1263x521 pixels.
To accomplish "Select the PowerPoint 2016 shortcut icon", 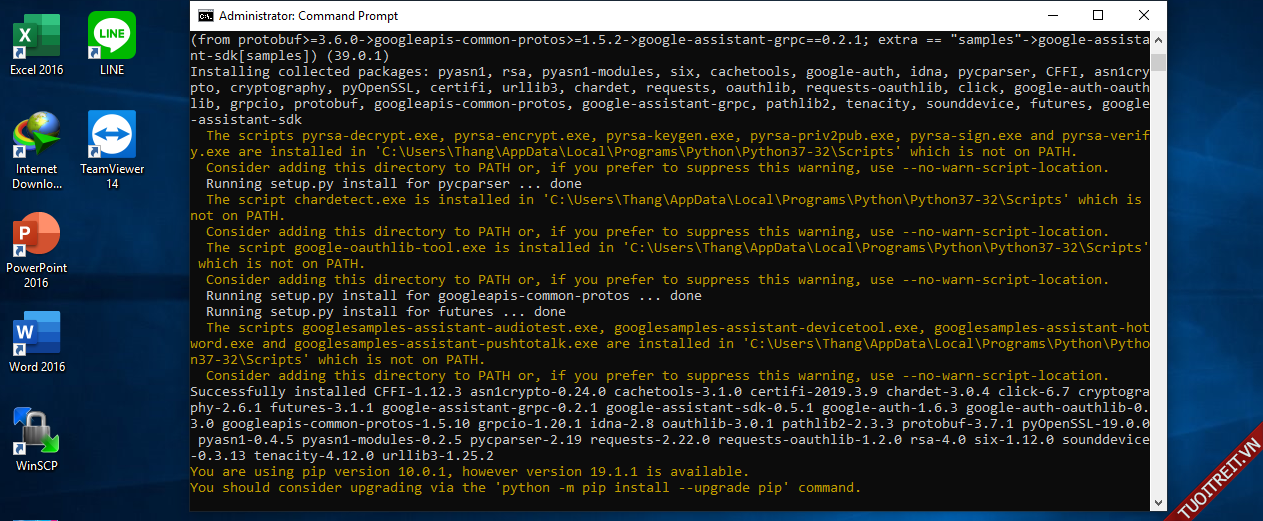I will (37, 236).
